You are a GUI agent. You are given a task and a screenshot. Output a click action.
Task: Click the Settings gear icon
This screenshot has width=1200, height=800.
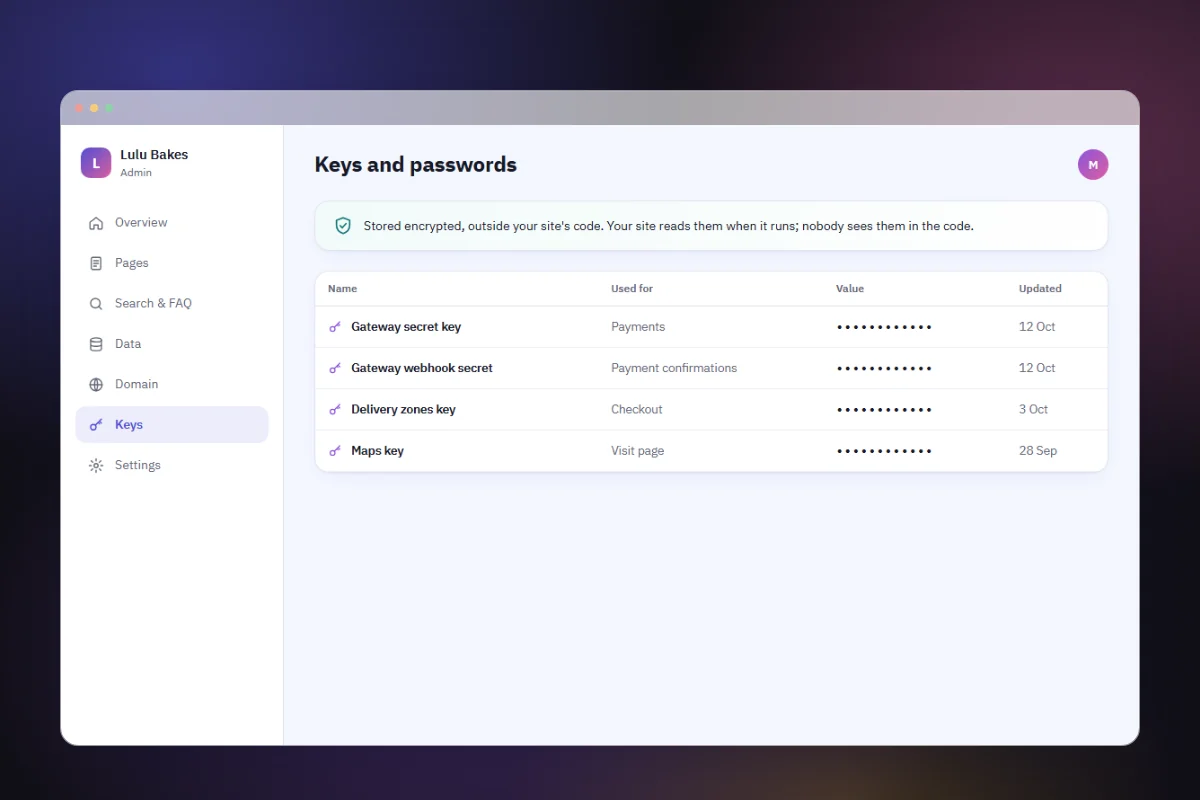point(96,466)
